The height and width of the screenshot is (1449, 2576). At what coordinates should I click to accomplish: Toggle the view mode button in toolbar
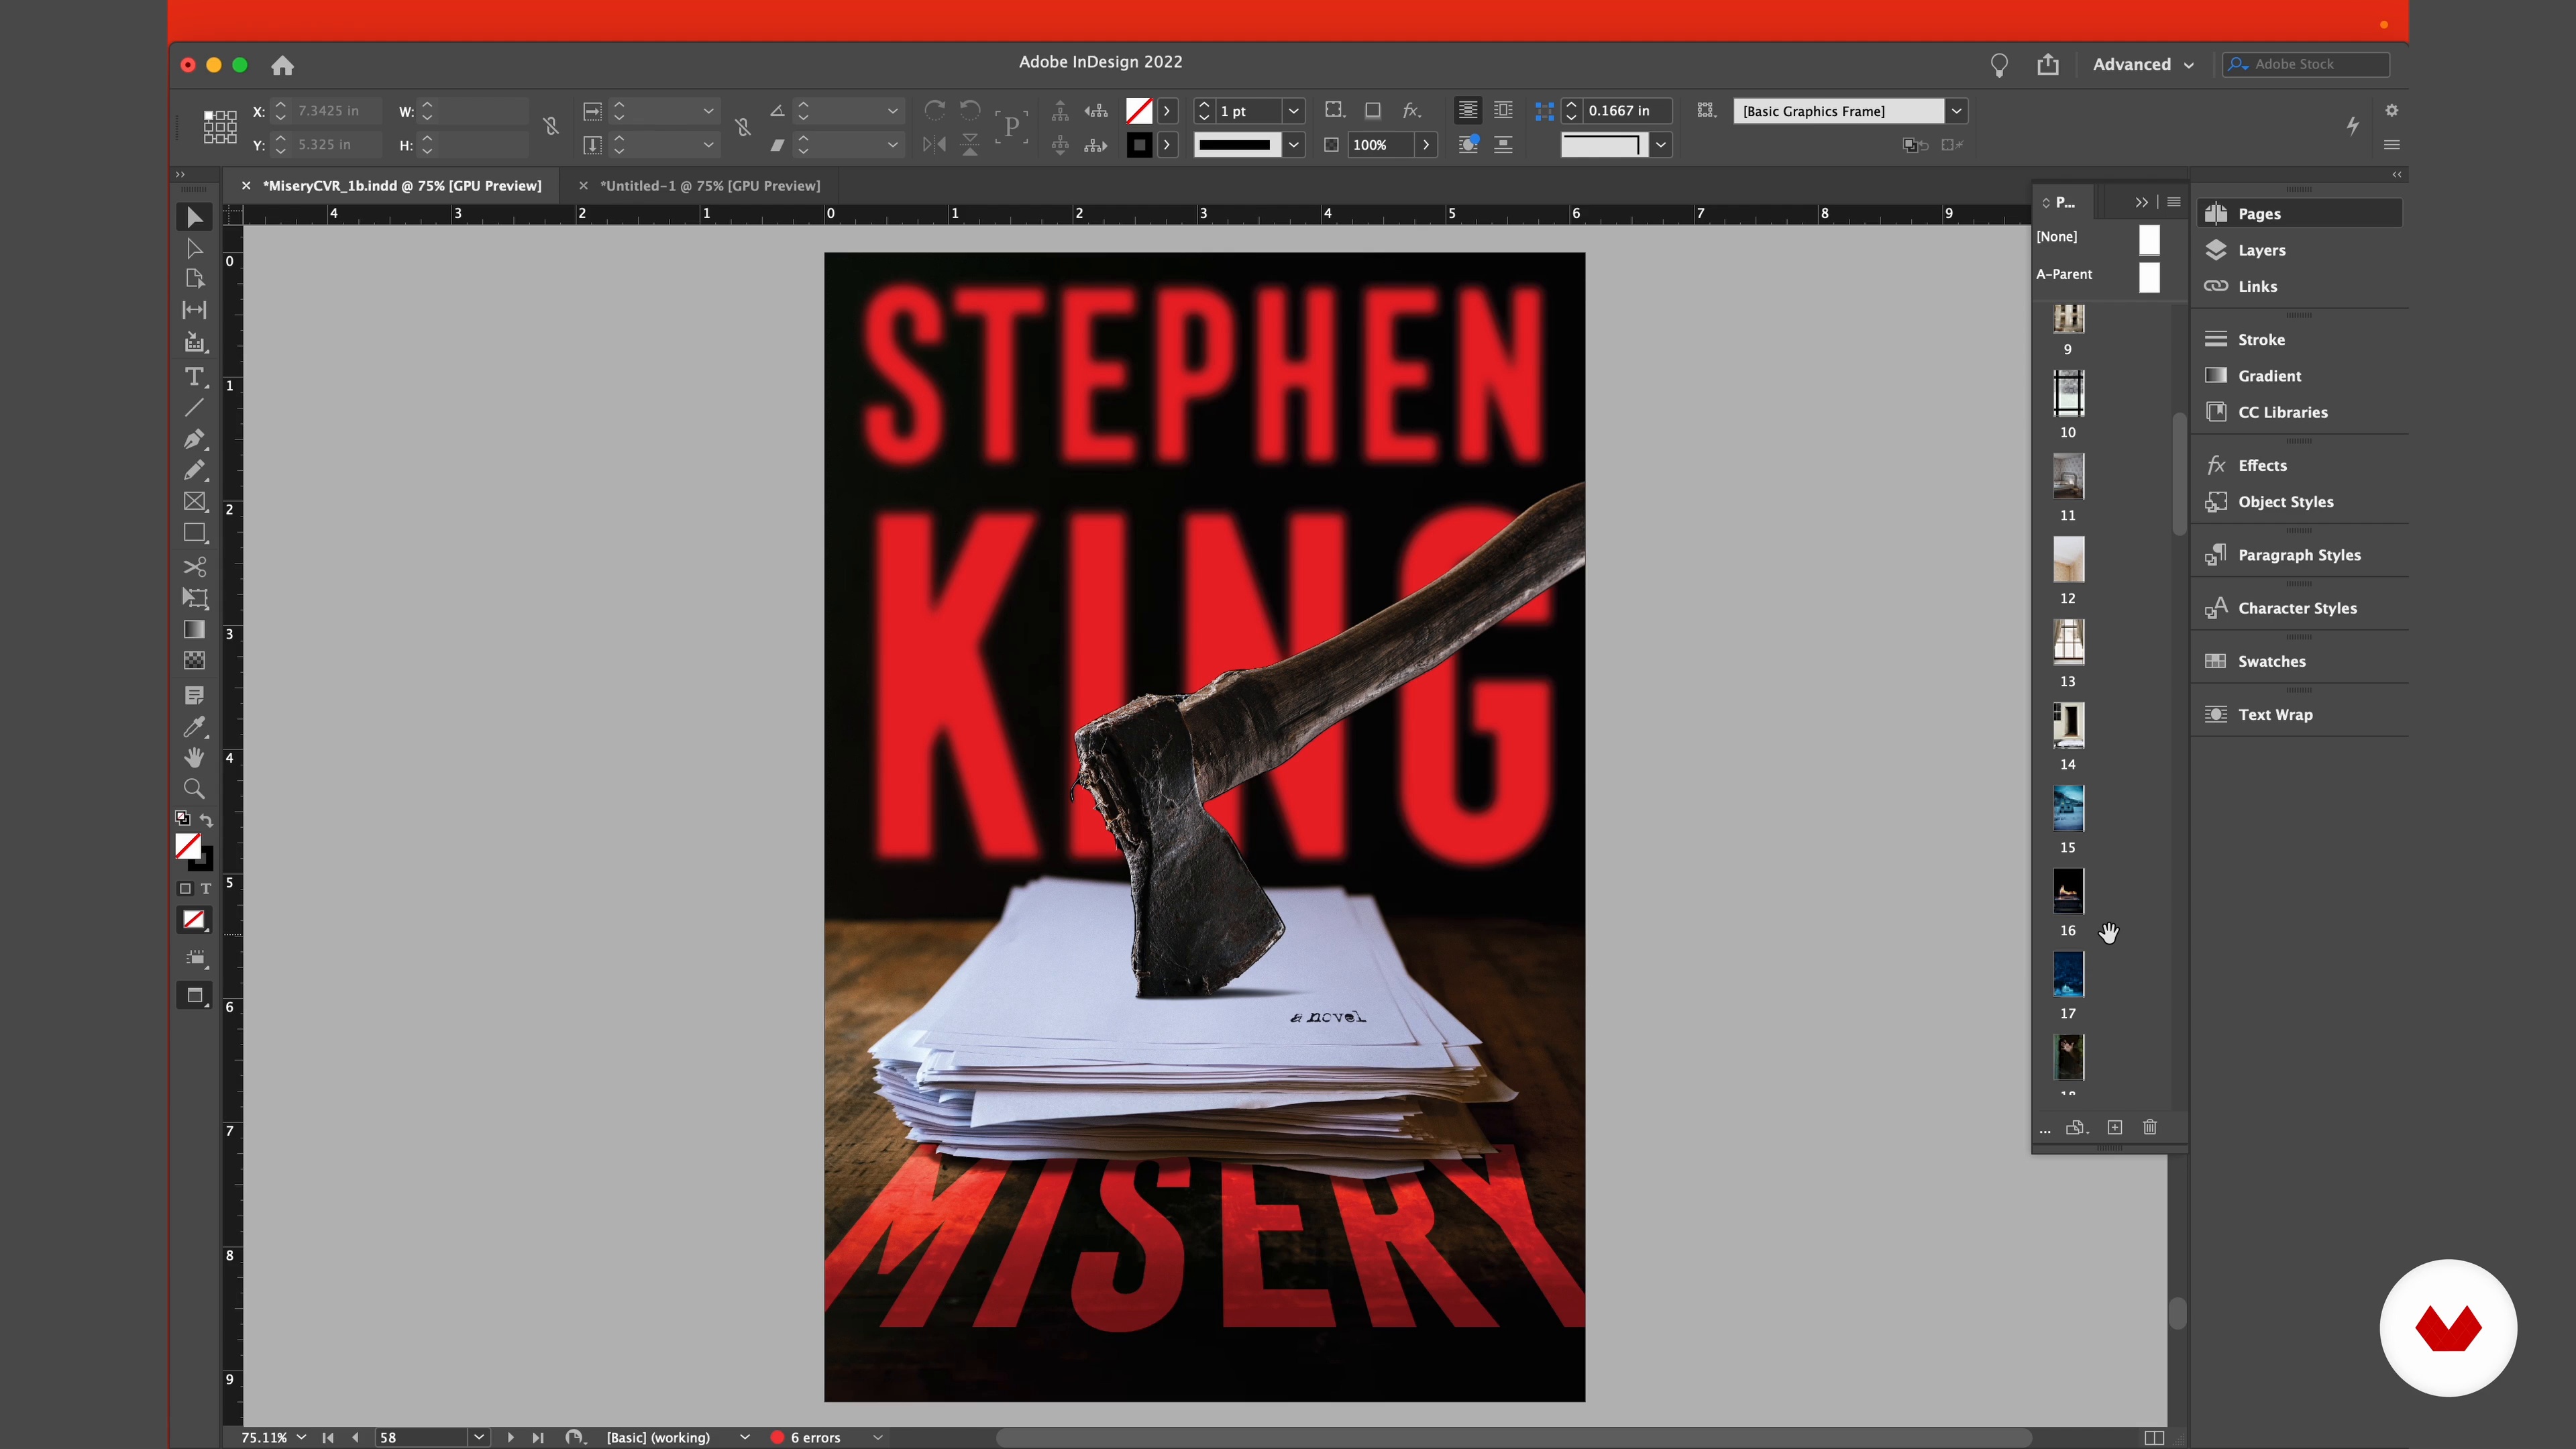pyautogui.click(x=195, y=996)
